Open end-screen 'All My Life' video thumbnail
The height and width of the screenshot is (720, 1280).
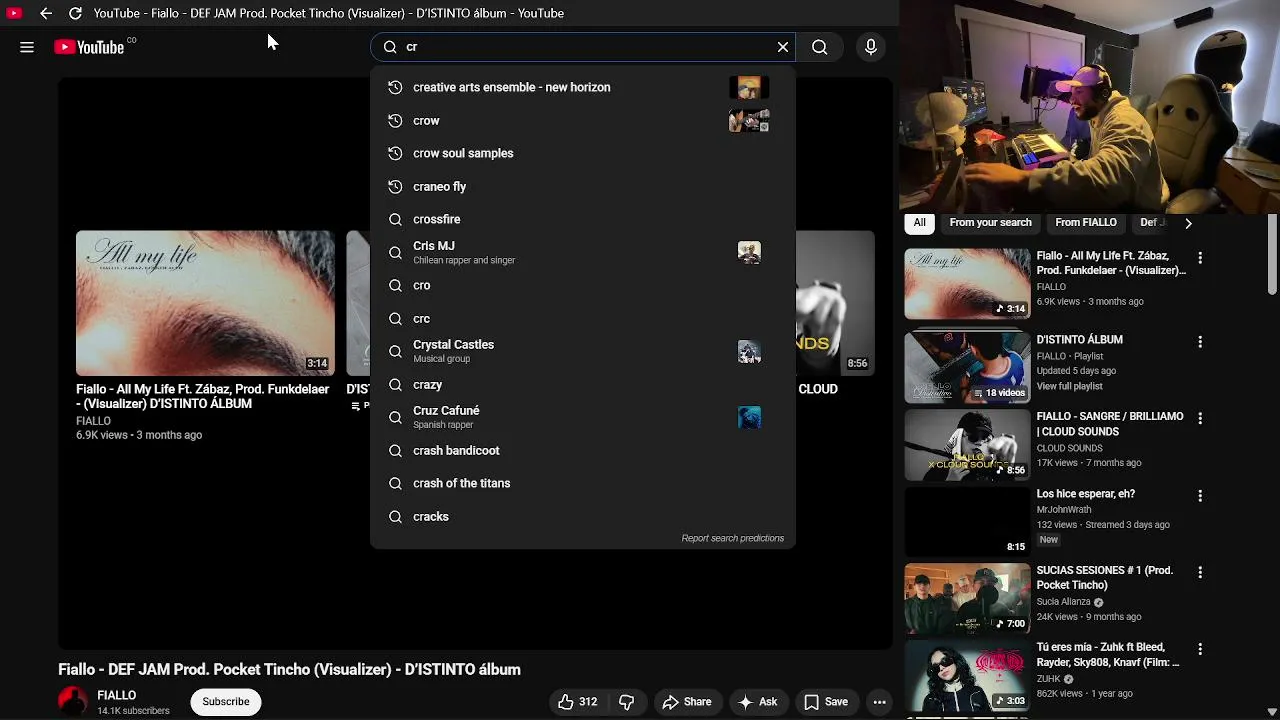pyautogui.click(x=205, y=303)
